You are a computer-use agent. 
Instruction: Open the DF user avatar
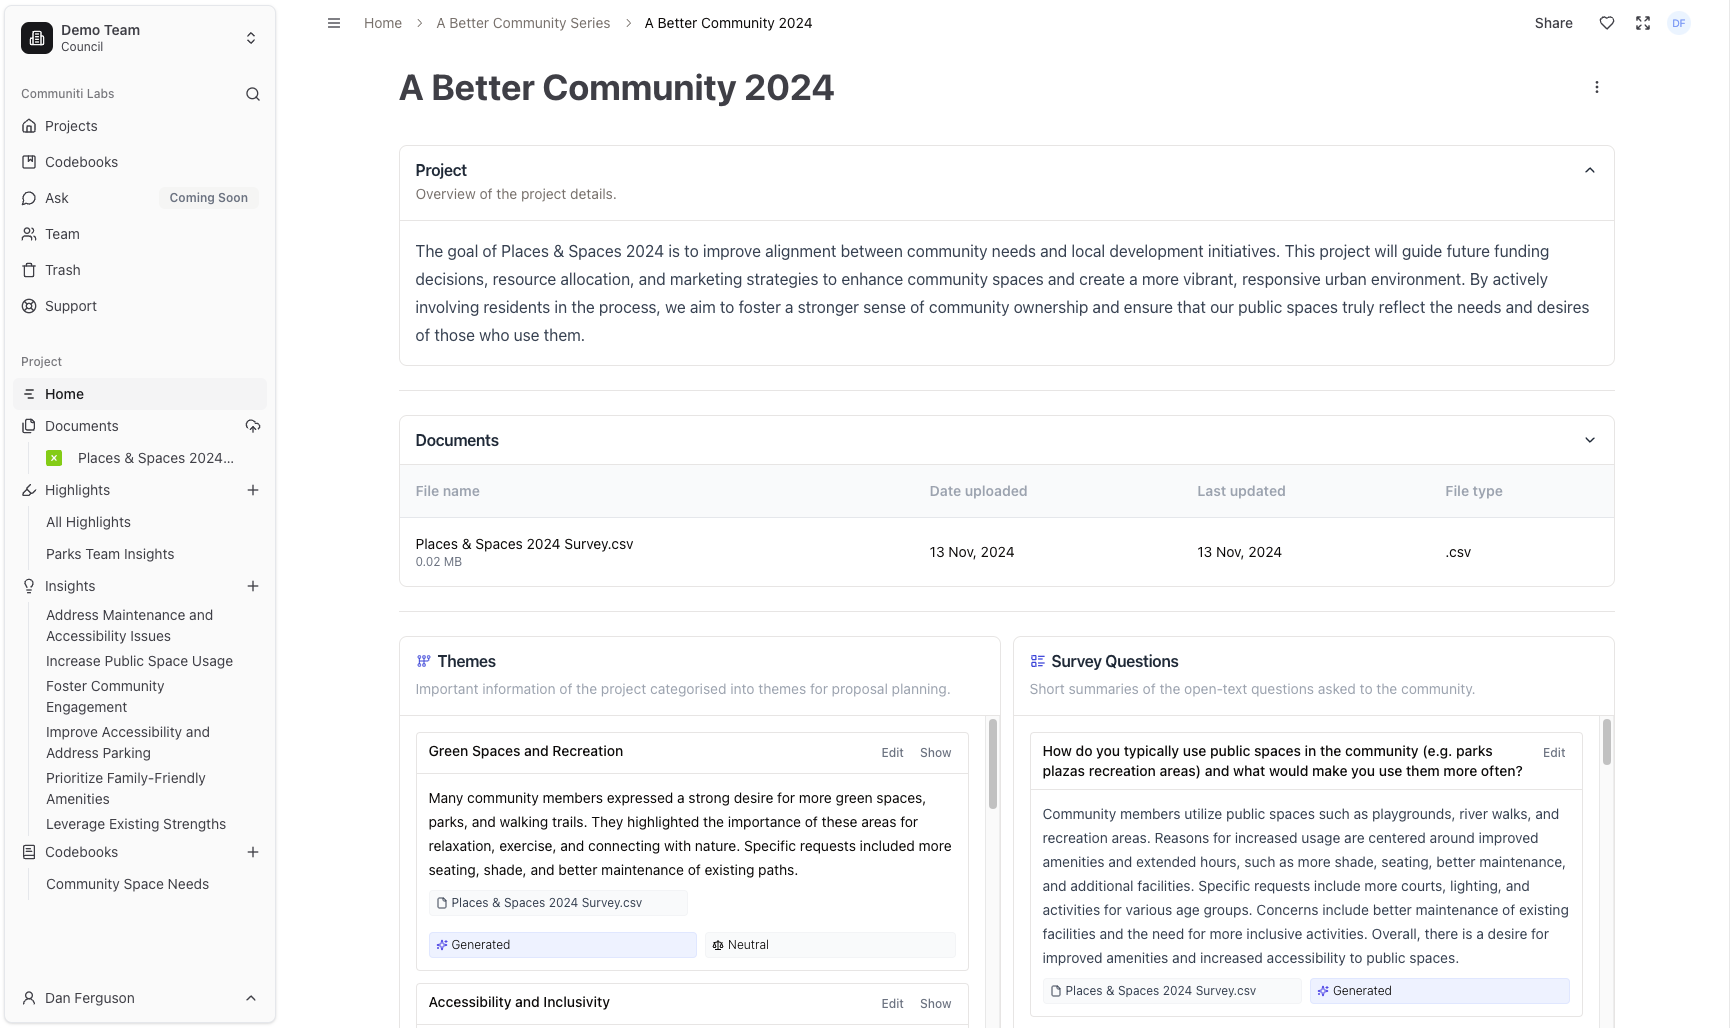coord(1679,23)
